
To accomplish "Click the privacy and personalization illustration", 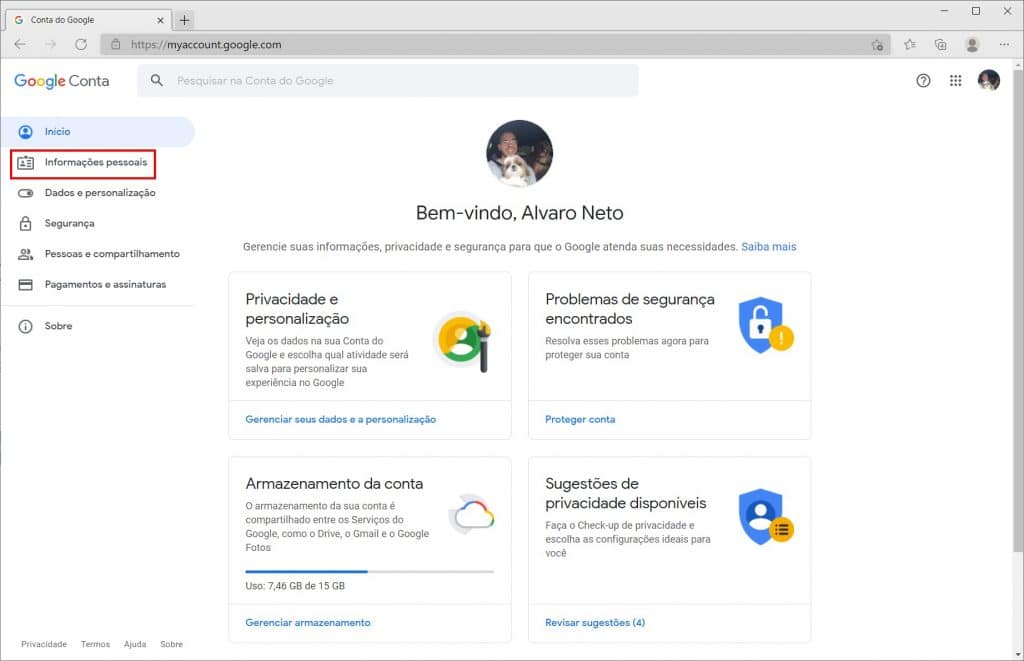I will tap(462, 342).
